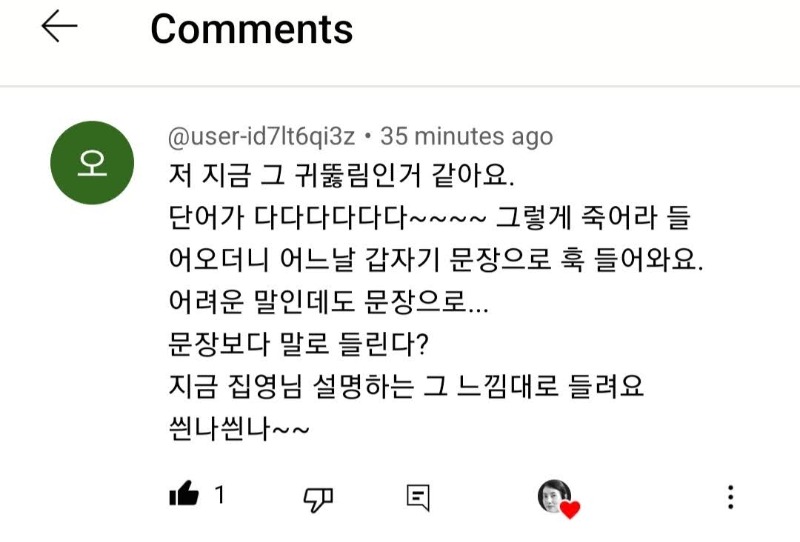The height and width of the screenshot is (542, 800).
Task: Open the reply icon under the comment
Action: pos(418,496)
